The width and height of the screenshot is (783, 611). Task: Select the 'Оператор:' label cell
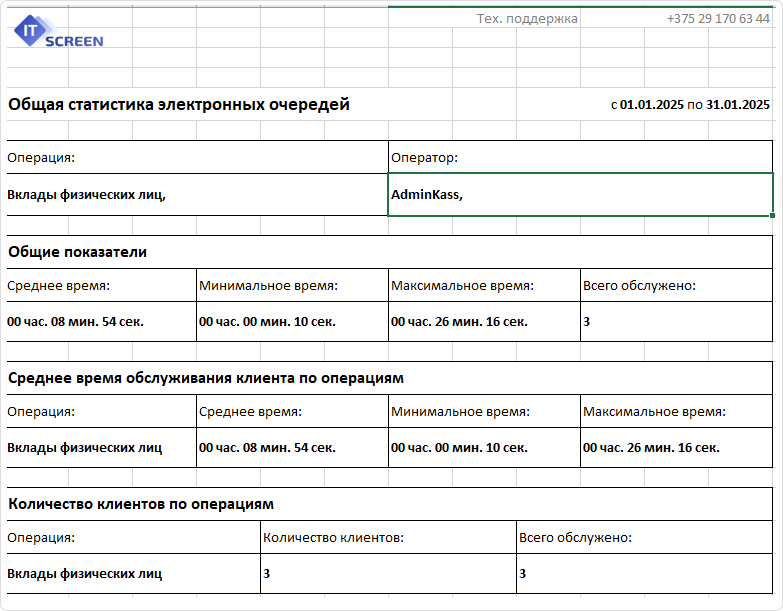pos(424,157)
